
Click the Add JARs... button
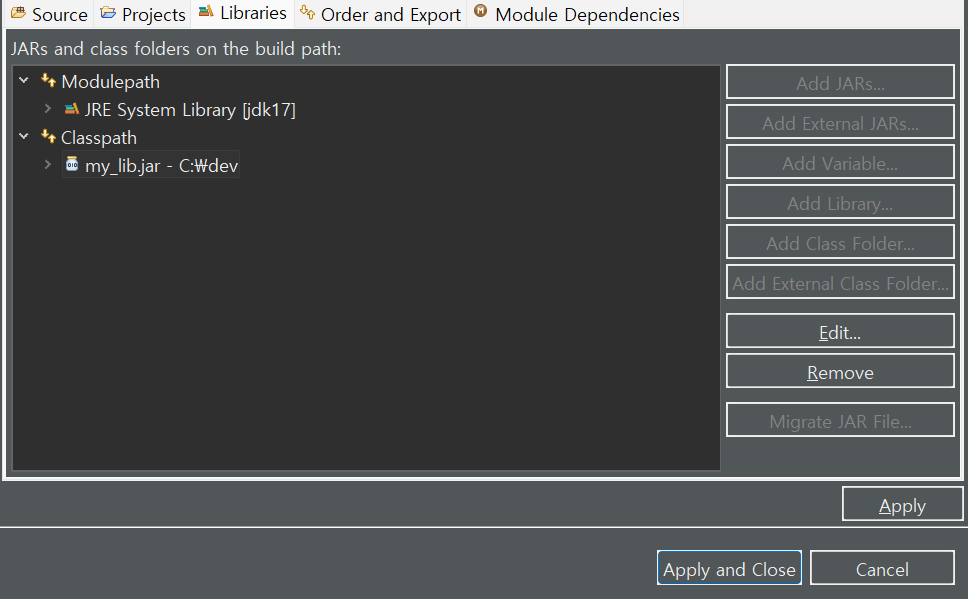pyautogui.click(x=840, y=82)
